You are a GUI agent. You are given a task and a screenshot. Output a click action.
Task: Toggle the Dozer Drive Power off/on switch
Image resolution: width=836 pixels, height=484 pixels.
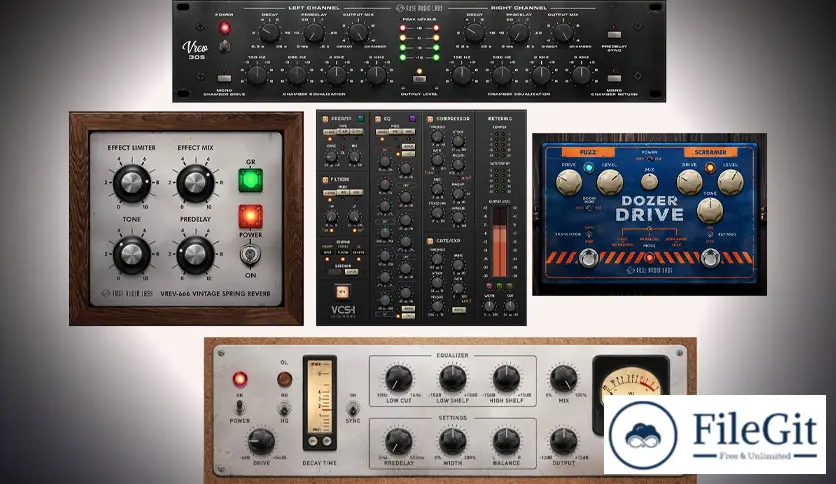coord(649,159)
